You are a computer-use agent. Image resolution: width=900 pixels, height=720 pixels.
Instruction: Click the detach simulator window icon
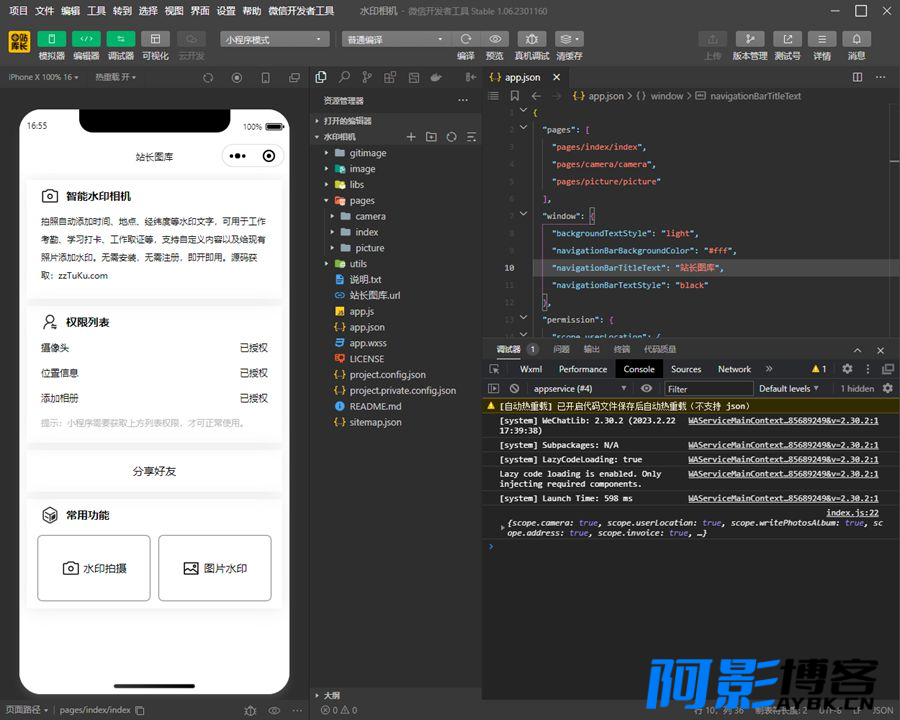(x=294, y=78)
